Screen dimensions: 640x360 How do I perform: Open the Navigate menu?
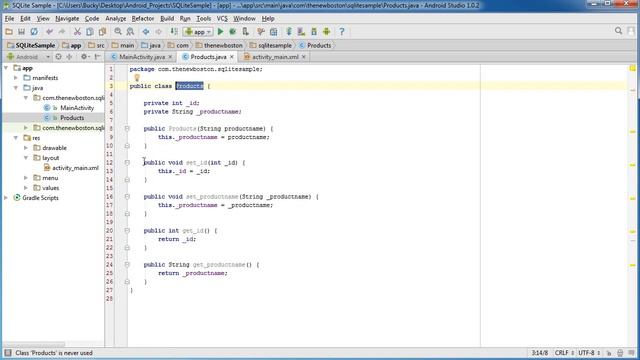point(67,18)
